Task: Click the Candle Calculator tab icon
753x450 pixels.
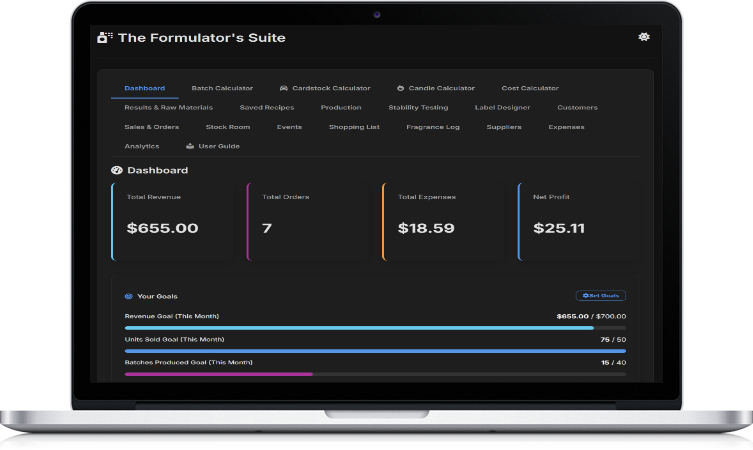Action: tap(400, 88)
